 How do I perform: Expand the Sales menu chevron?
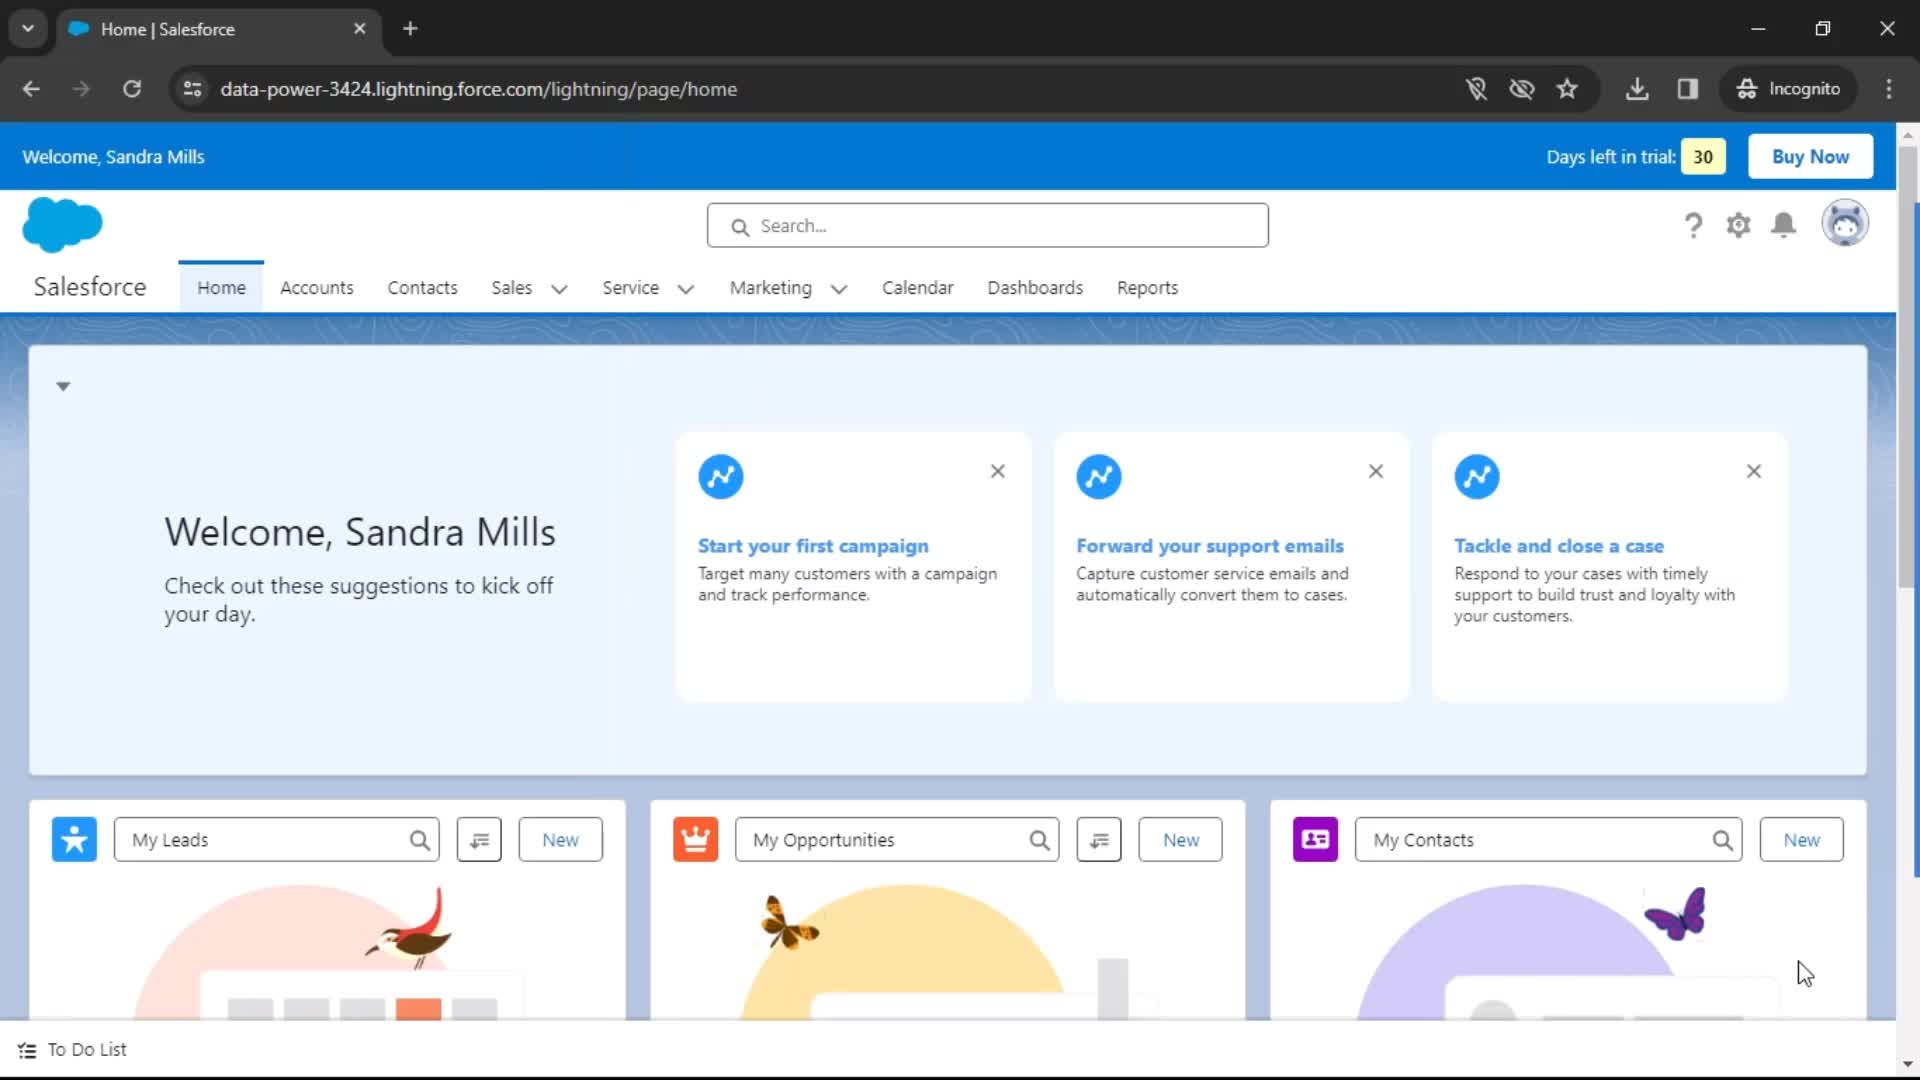coord(559,289)
